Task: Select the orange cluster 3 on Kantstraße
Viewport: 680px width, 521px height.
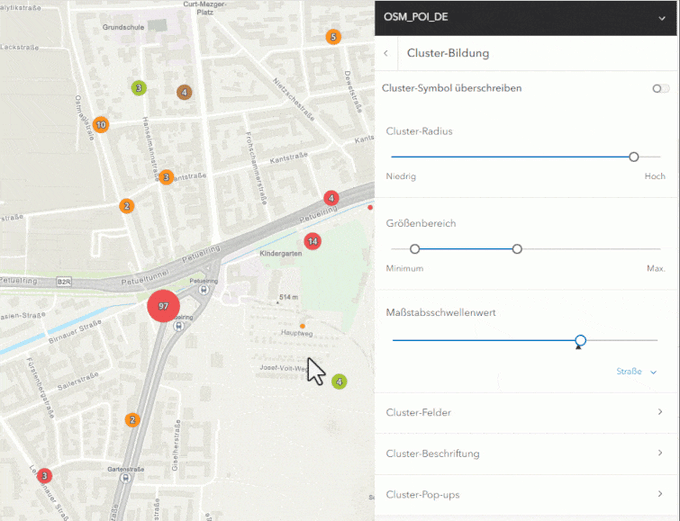Action: click(x=166, y=177)
